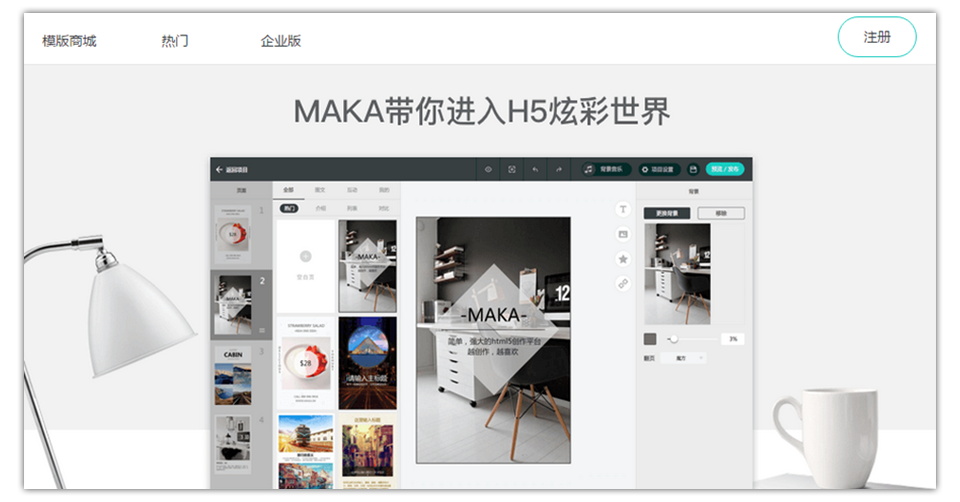The width and height of the screenshot is (960, 502).
Task: Open the page flip effect dropdown
Action: (x=684, y=358)
